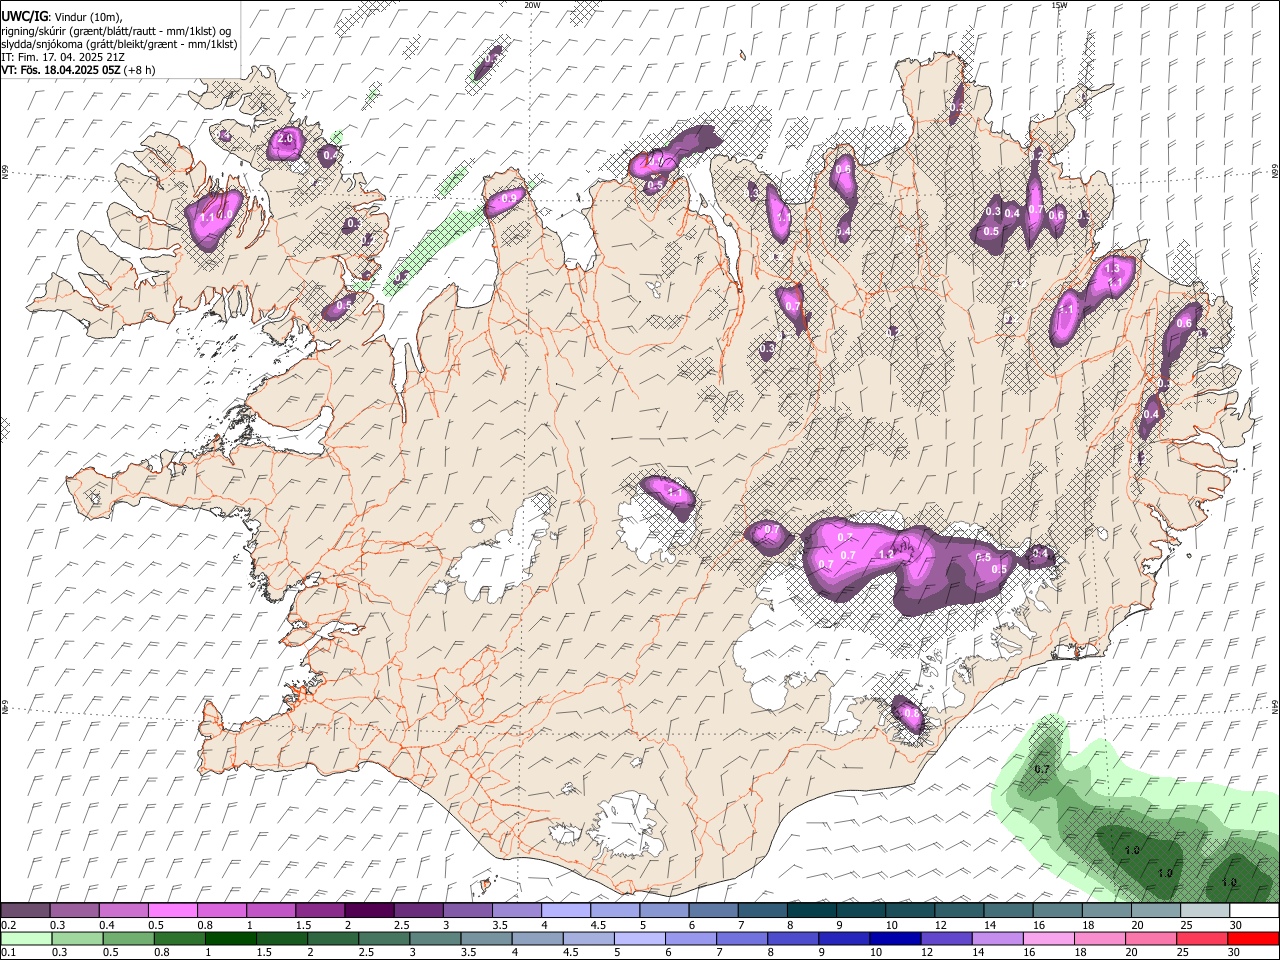Click the 'UWC/IG: Vindur (10m)' title line
This screenshot has width=1280, height=960.
pyautogui.click(x=62, y=17)
